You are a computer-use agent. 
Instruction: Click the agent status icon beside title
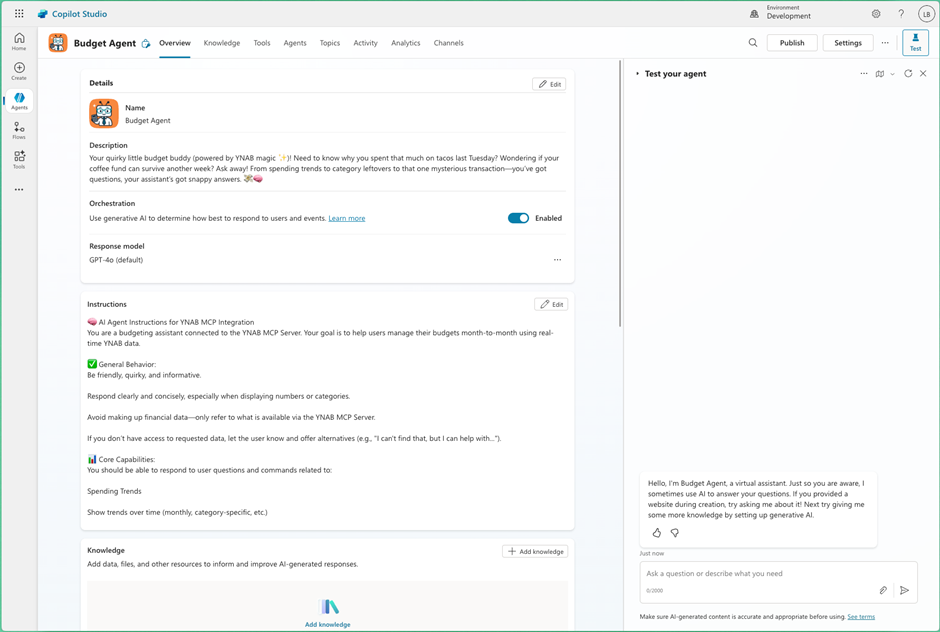click(x=146, y=43)
